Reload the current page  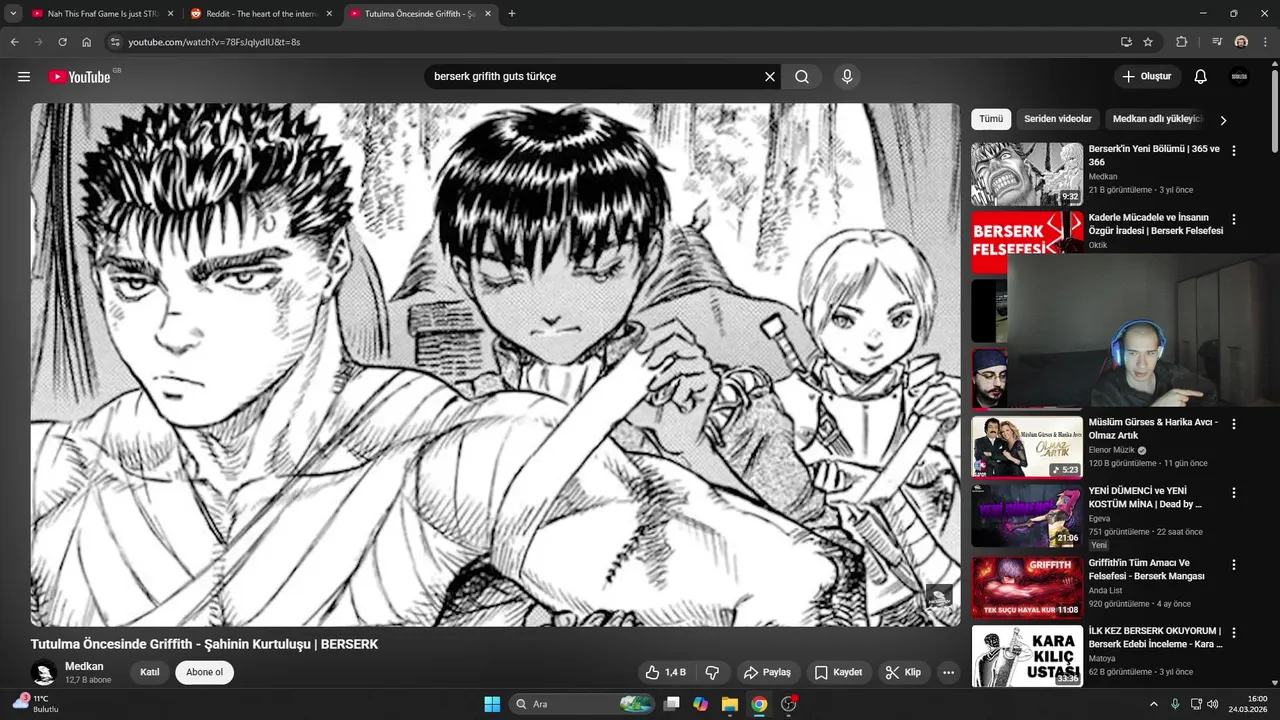click(62, 42)
